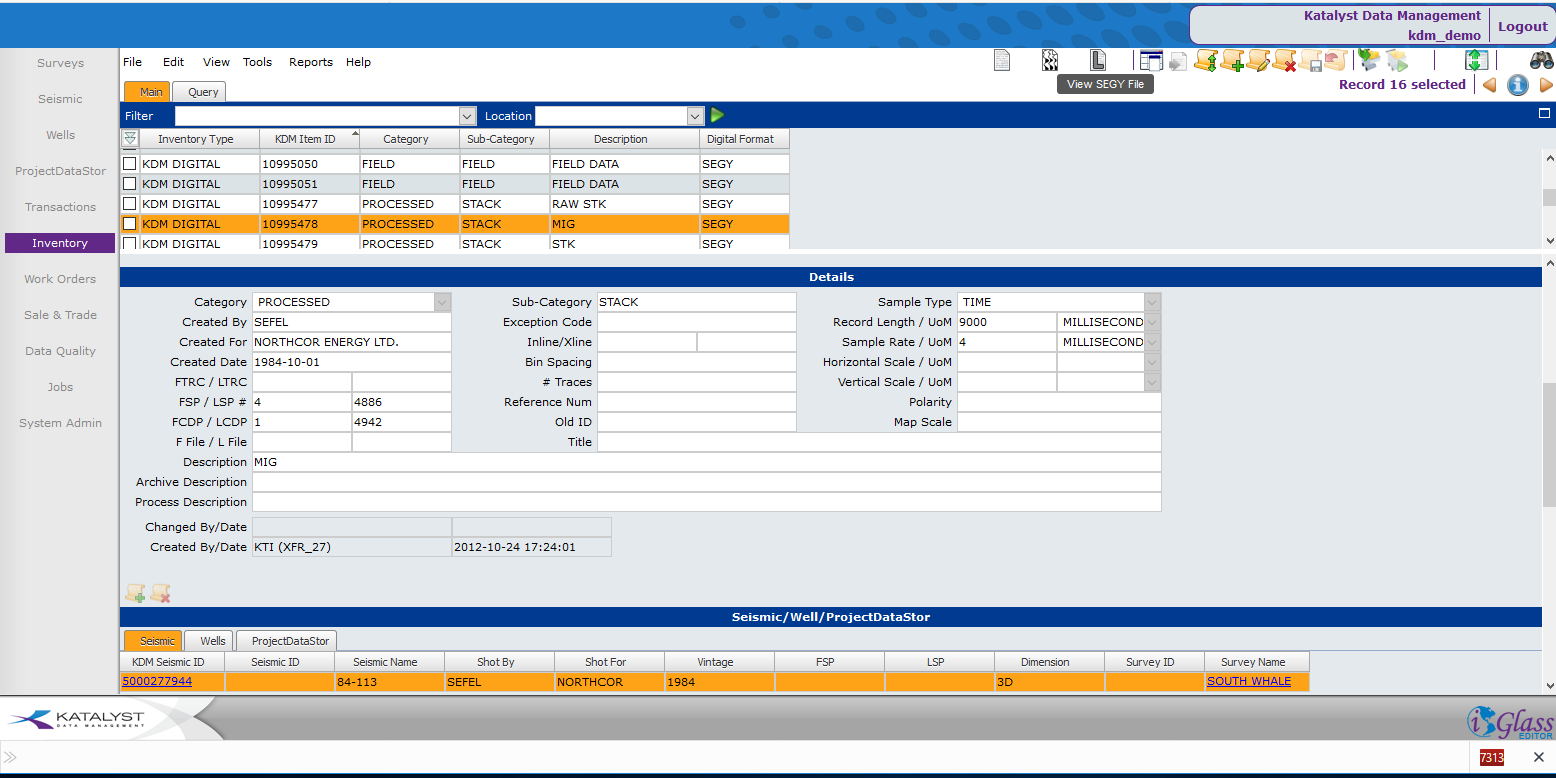Switch to the Wells tab
The width and height of the screenshot is (1556, 778).
[x=210, y=641]
